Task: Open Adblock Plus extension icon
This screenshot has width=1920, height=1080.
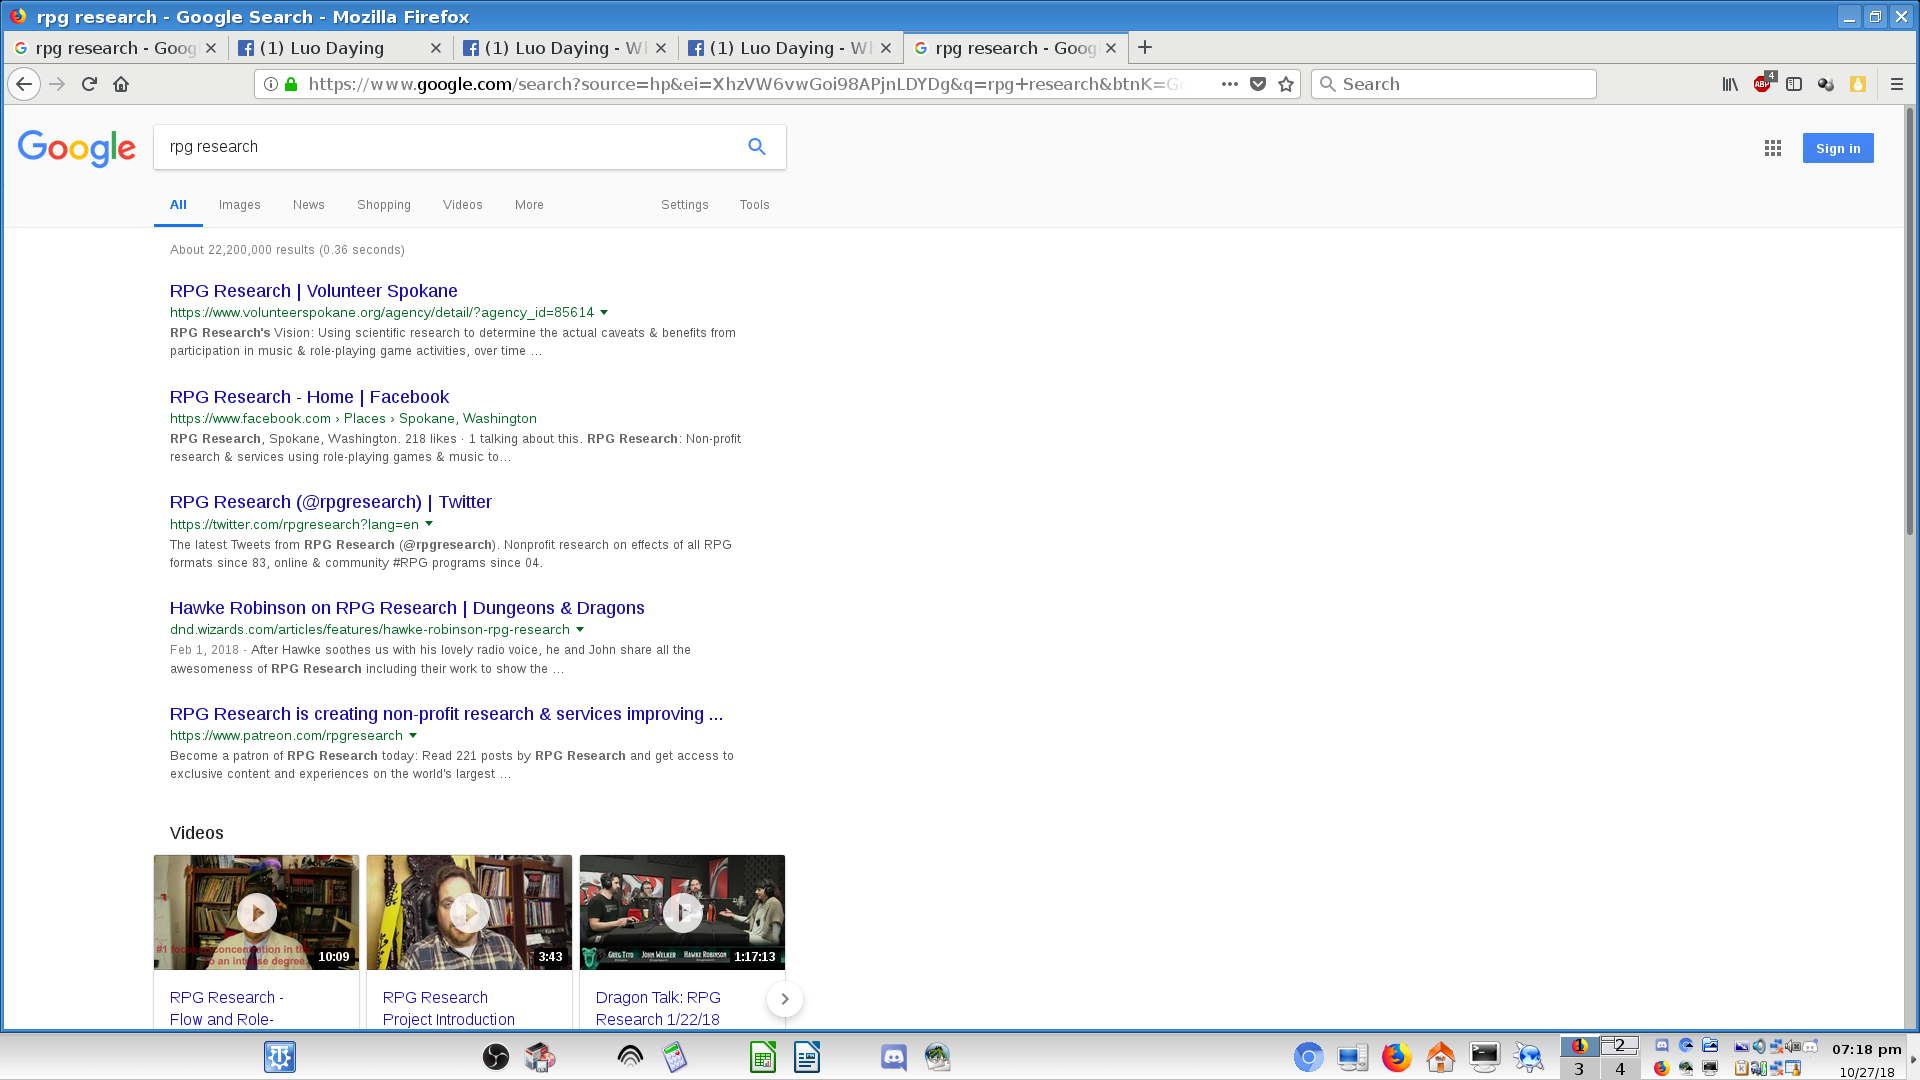Action: point(1762,84)
